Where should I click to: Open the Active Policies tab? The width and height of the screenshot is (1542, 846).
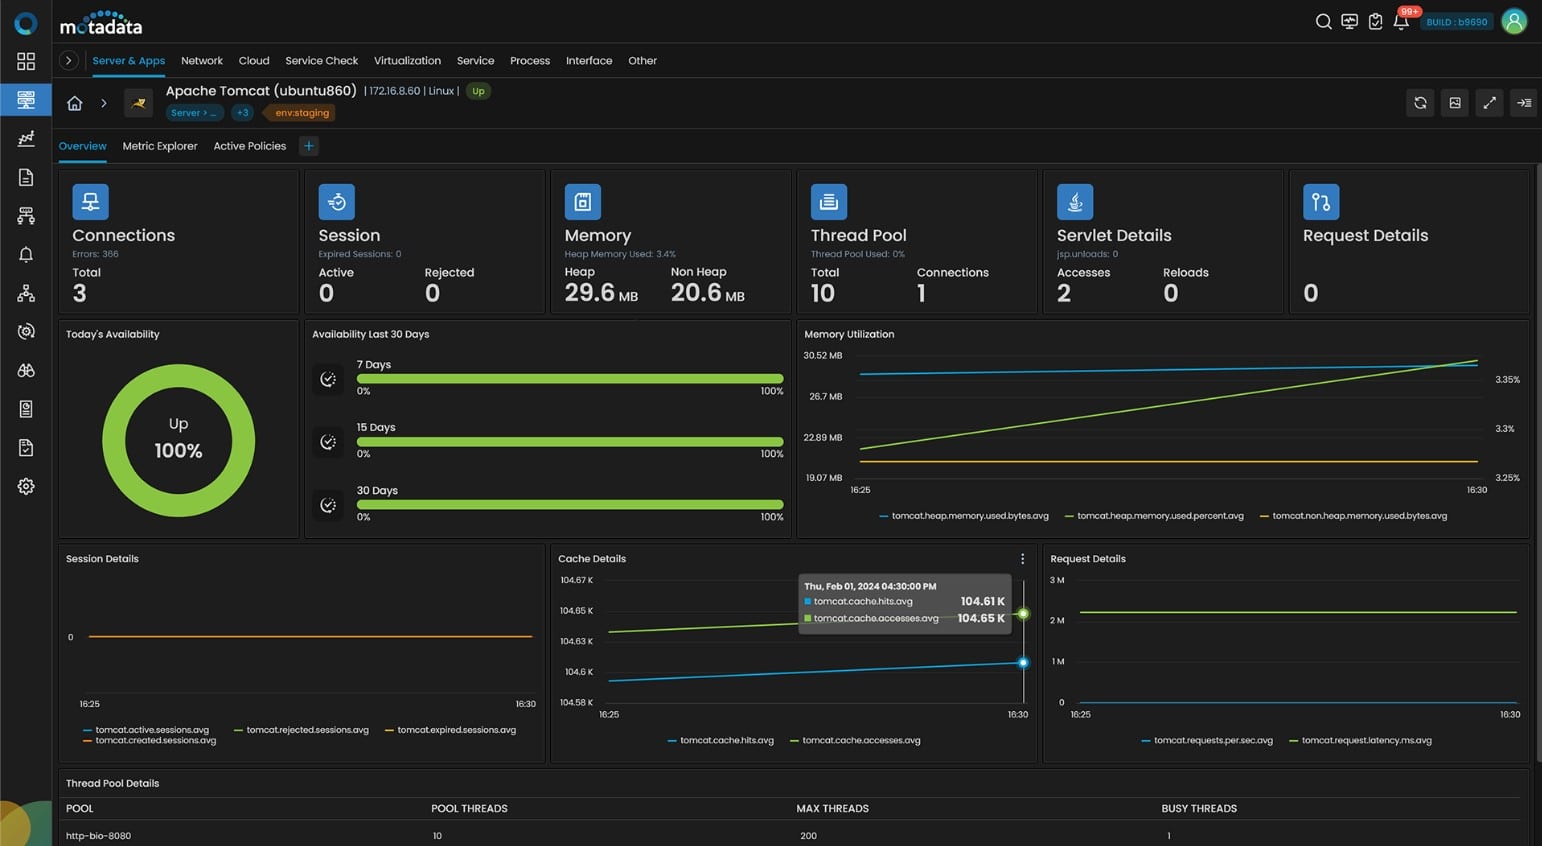(x=250, y=146)
